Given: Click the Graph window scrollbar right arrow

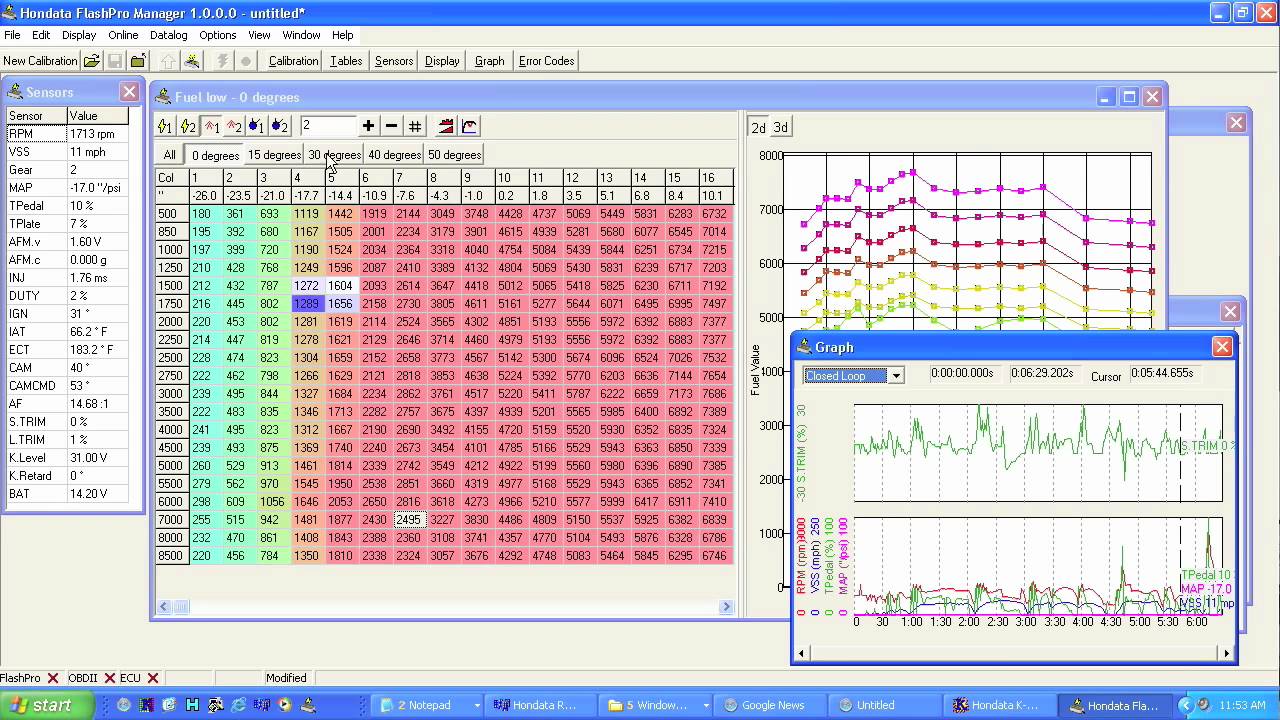Looking at the screenshot, I should (x=1226, y=653).
